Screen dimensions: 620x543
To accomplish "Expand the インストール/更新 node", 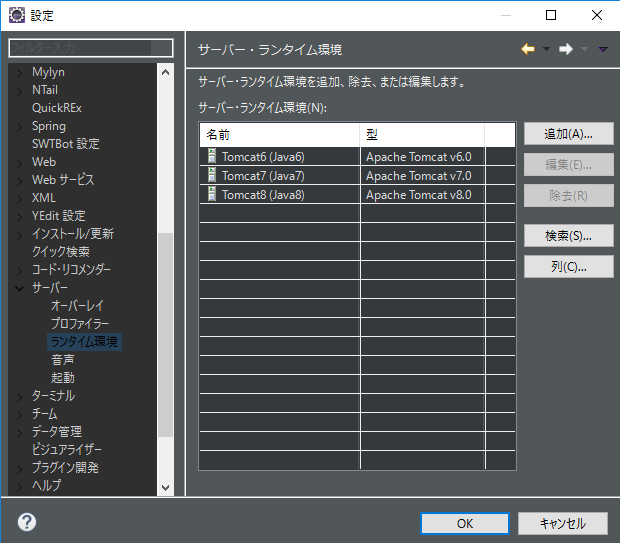I will point(19,235).
